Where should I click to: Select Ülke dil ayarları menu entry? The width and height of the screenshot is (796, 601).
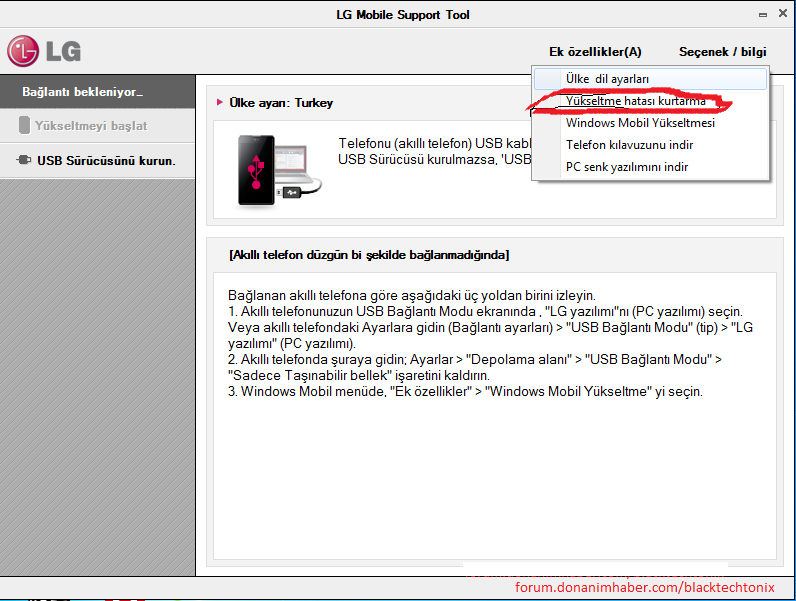pyautogui.click(x=650, y=79)
